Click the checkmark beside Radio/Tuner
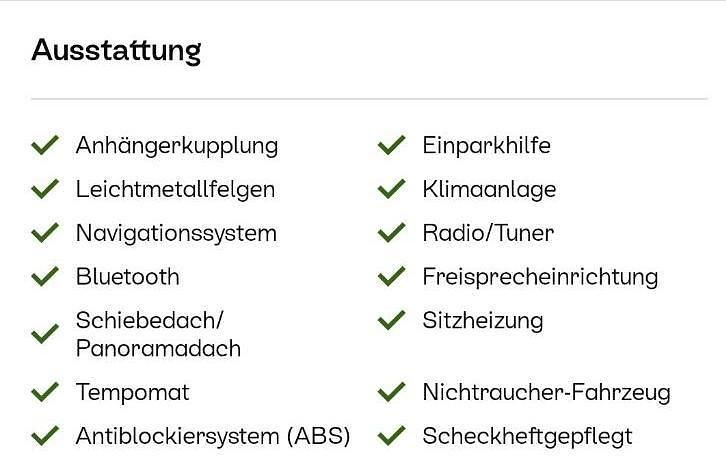Screen dimensions: 726x473 click(391, 233)
